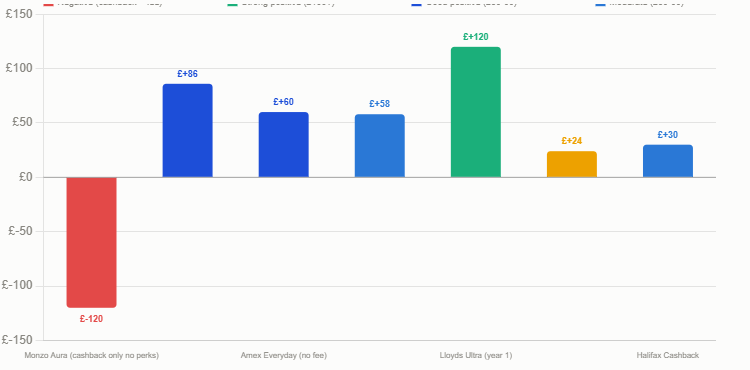The width and height of the screenshot is (750, 370).
Task: Select the '£-150' y-axis tick label
Action: [18, 340]
